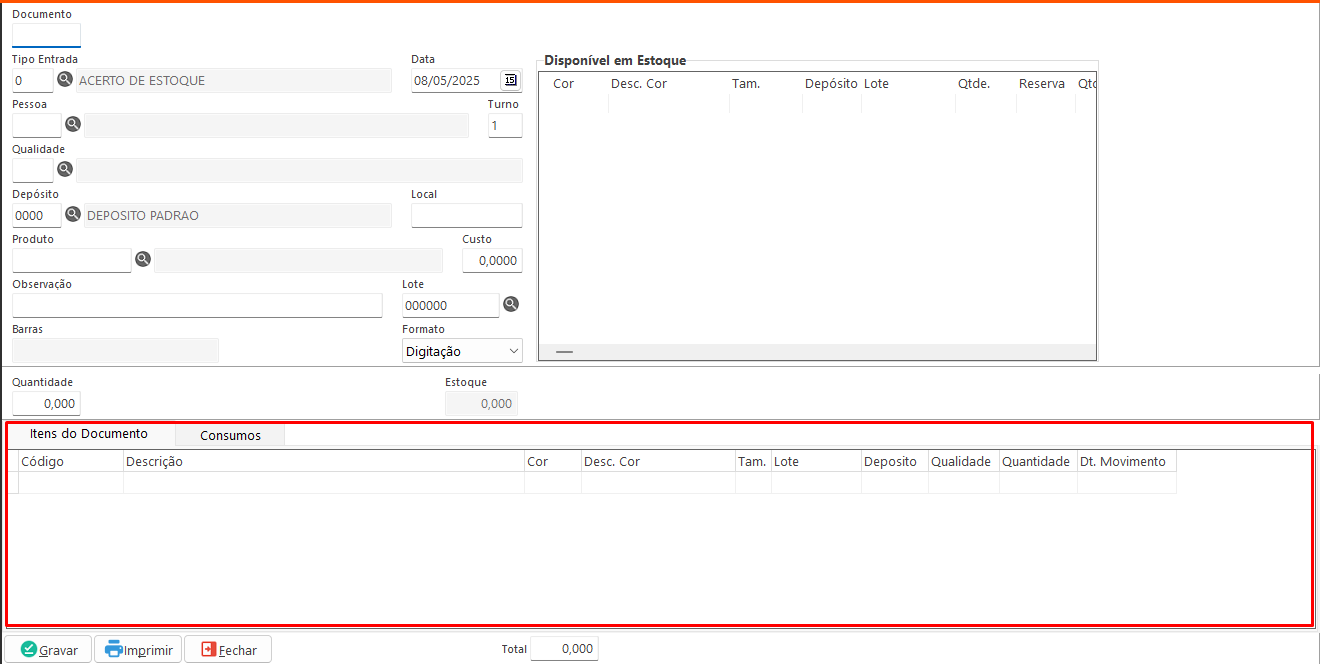
Task: Open the Pessoa lookup magnifier icon
Action: 72,125
